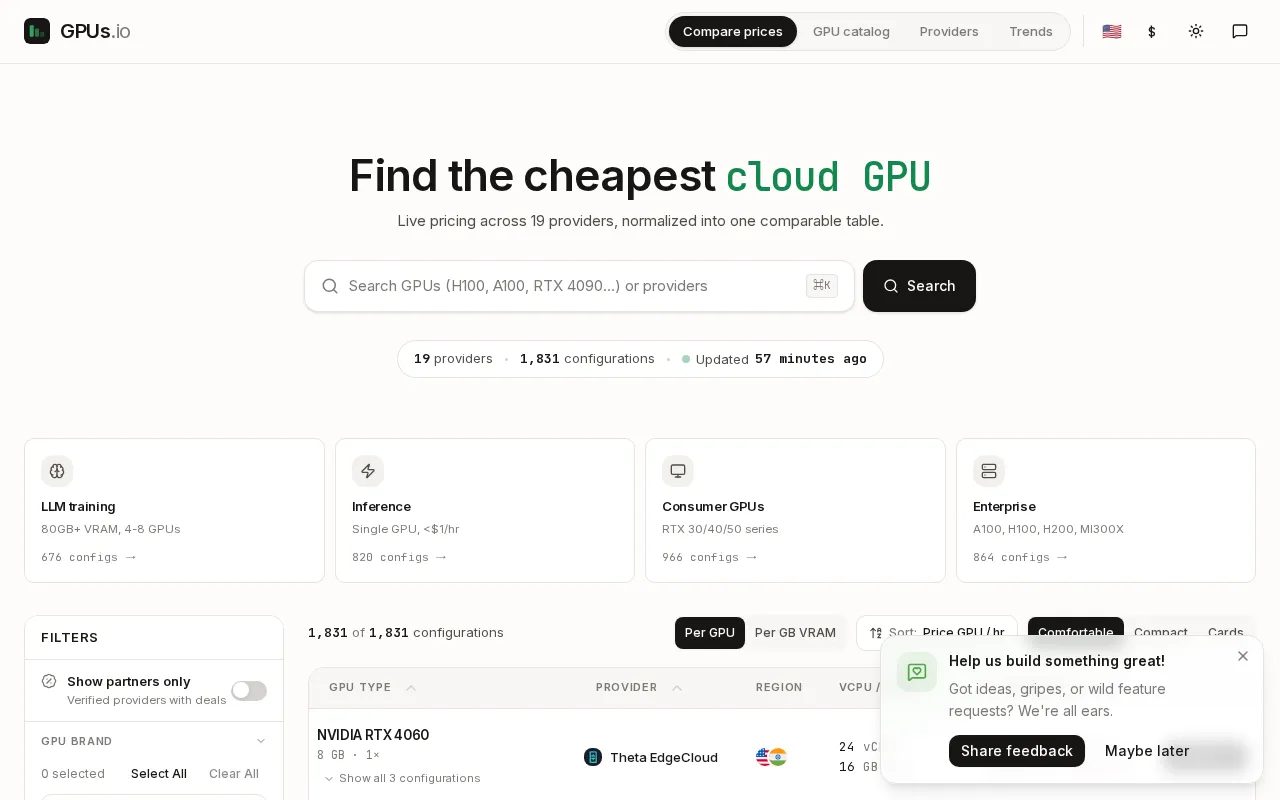This screenshot has height=800, width=1280.
Task: Select Compact table density
Action: (1161, 633)
